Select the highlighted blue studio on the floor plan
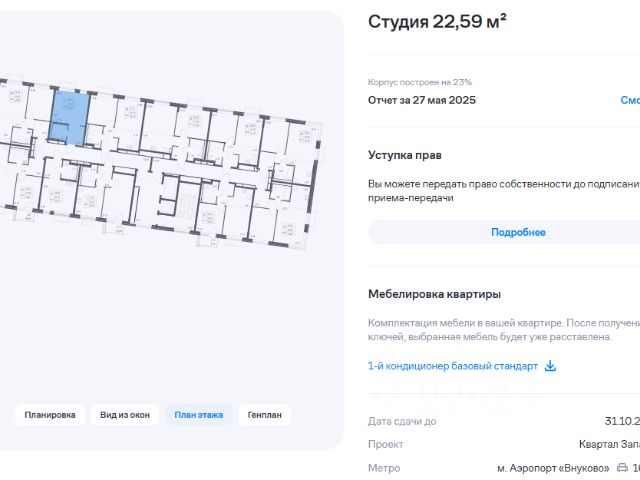This screenshot has height=480, width=640. pyautogui.click(x=69, y=118)
